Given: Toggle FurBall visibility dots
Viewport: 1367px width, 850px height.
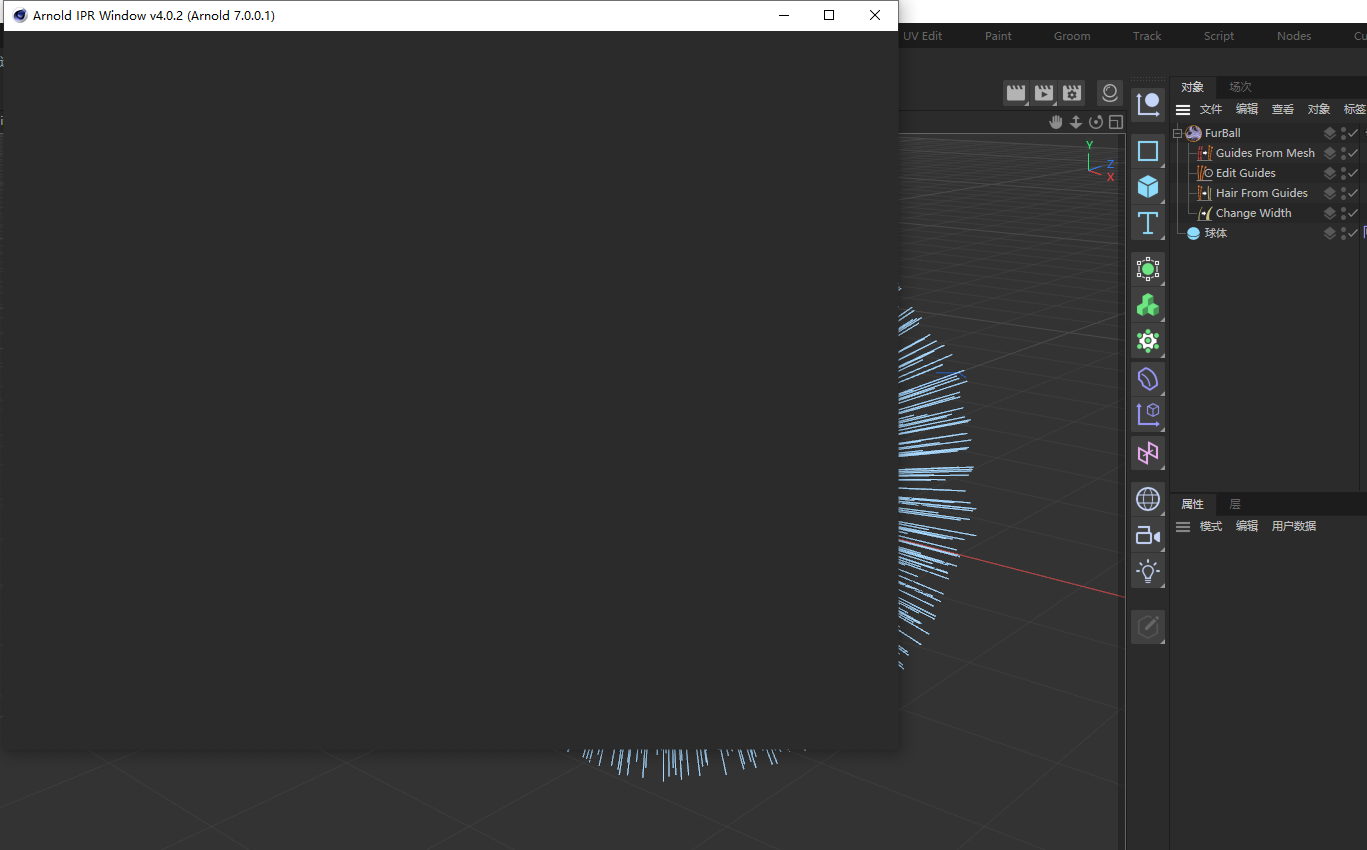Looking at the screenshot, I should click(x=1343, y=133).
